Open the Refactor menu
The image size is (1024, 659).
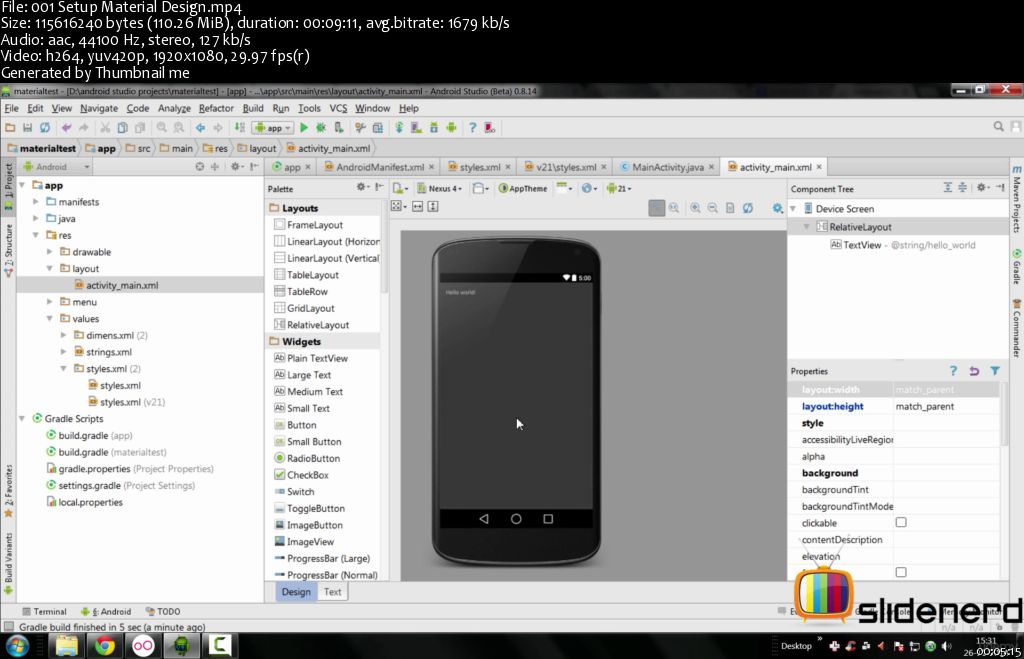[x=216, y=108]
